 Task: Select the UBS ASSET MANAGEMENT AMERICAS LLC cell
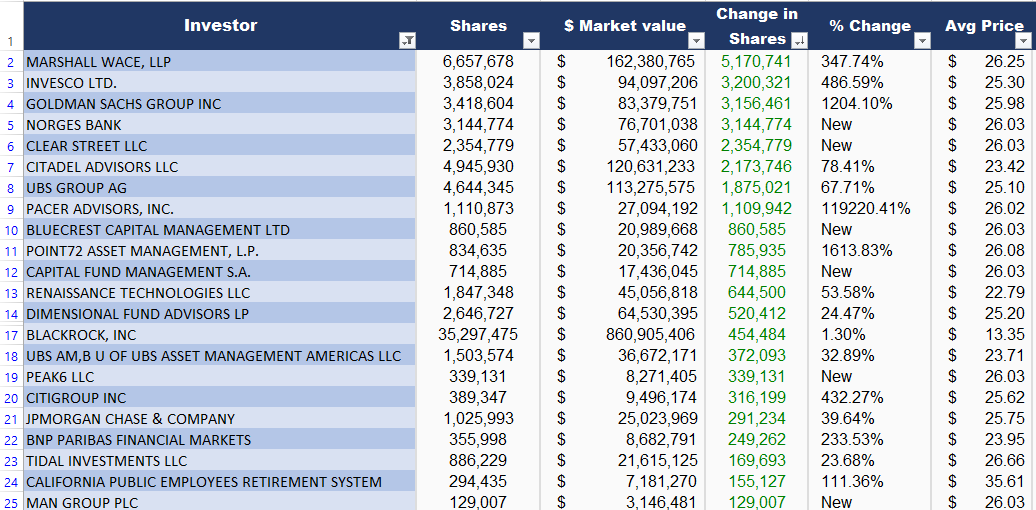point(220,356)
